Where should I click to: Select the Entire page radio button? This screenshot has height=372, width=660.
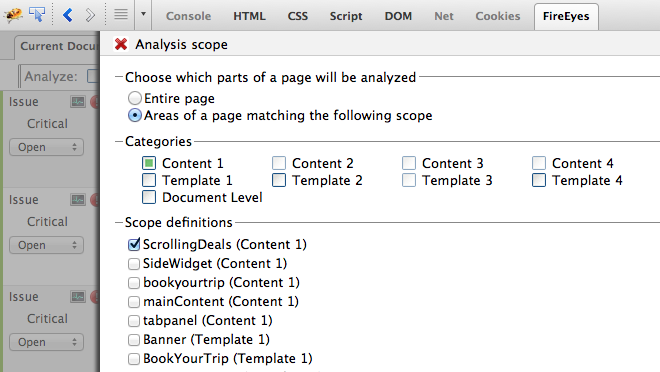pyautogui.click(x=135, y=98)
